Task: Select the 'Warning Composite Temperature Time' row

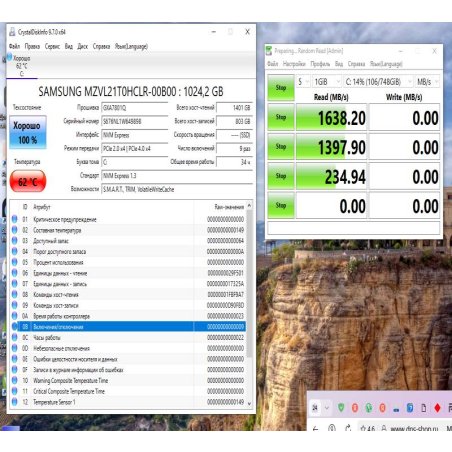Action: click(x=129, y=380)
